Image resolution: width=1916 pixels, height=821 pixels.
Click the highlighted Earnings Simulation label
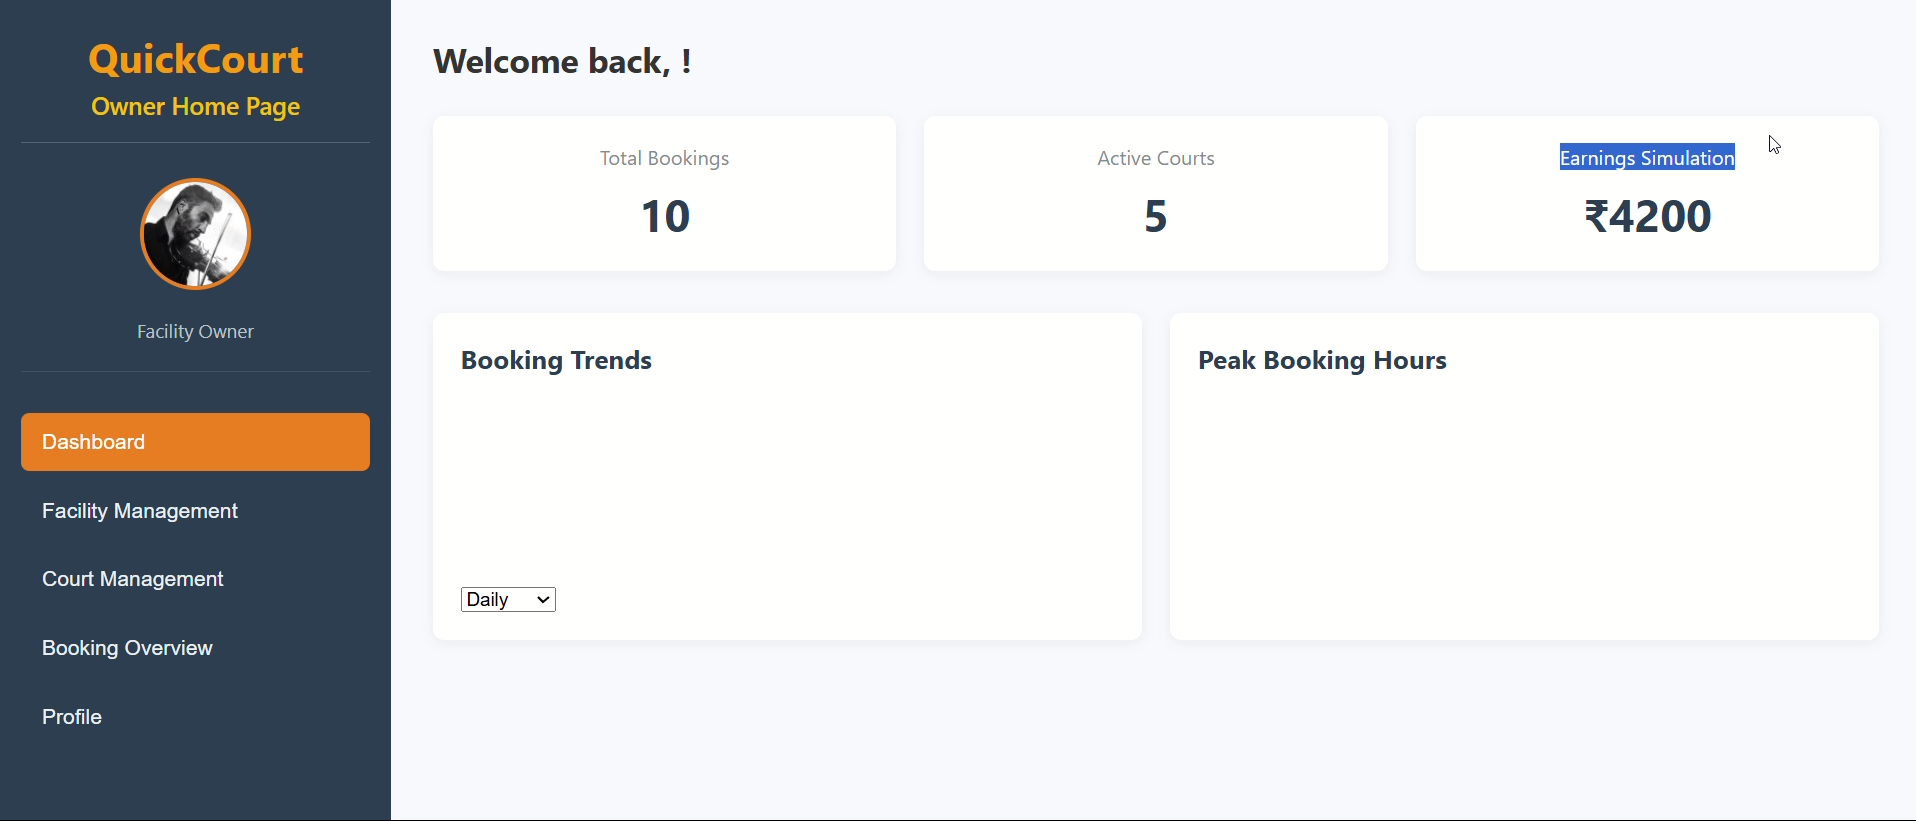[x=1646, y=158]
